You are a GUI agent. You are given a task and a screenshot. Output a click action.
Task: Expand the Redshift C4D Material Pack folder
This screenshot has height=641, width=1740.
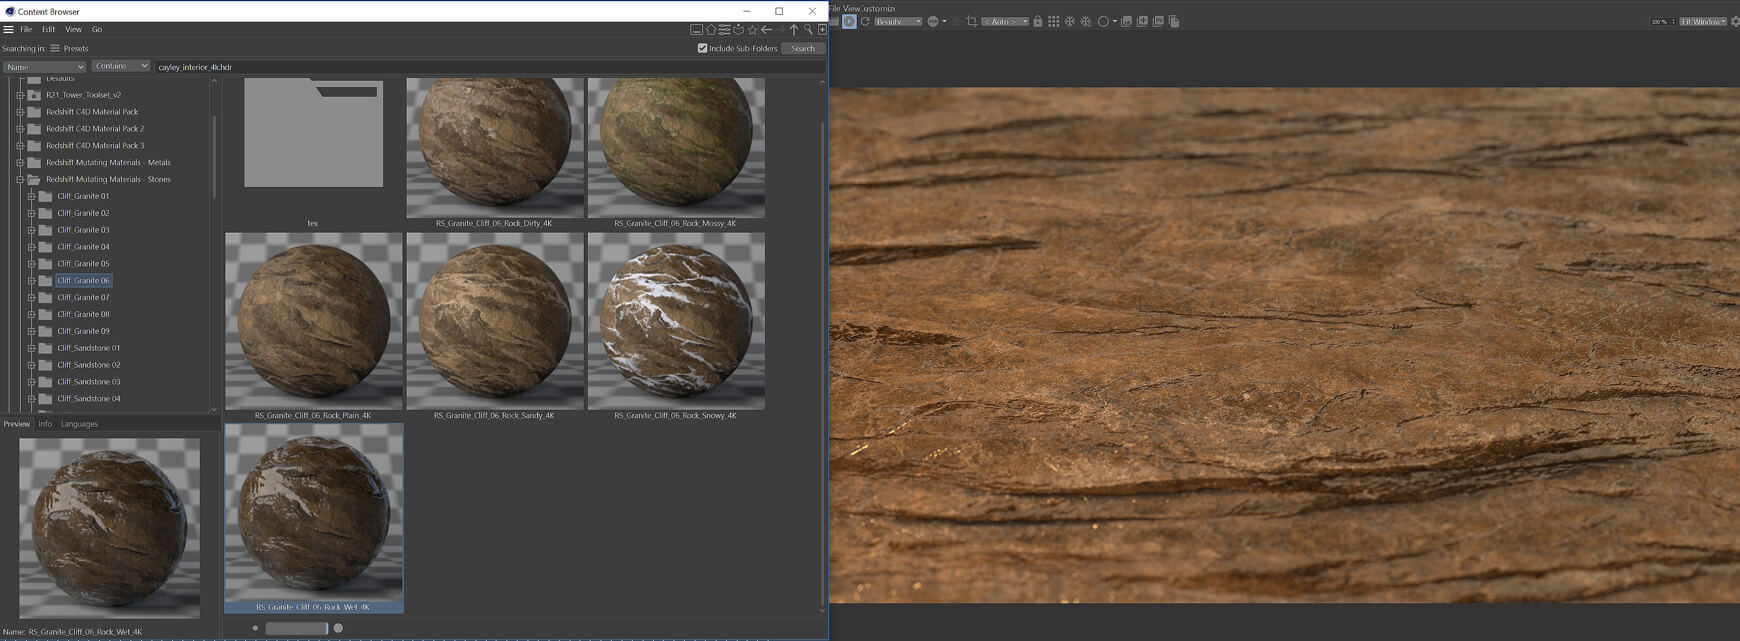(x=20, y=112)
